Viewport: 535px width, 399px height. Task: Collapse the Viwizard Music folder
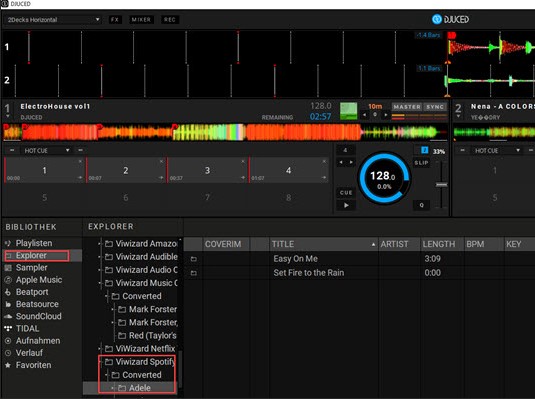point(99,283)
